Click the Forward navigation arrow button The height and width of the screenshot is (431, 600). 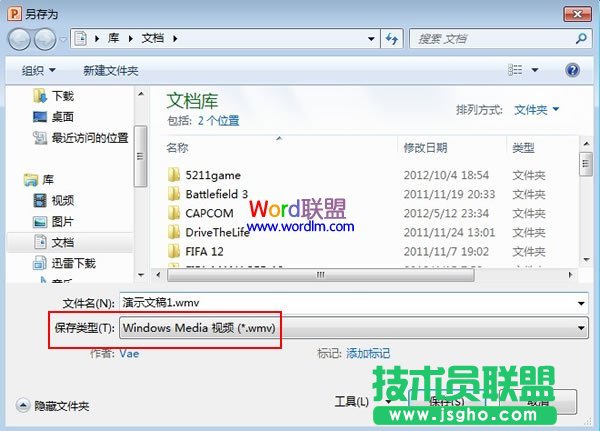point(45,39)
